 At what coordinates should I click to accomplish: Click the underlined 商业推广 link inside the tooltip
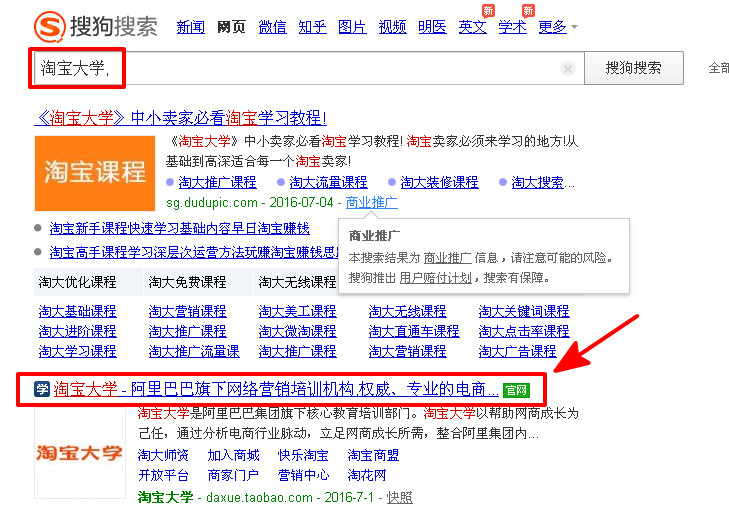[x=448, y=258]
